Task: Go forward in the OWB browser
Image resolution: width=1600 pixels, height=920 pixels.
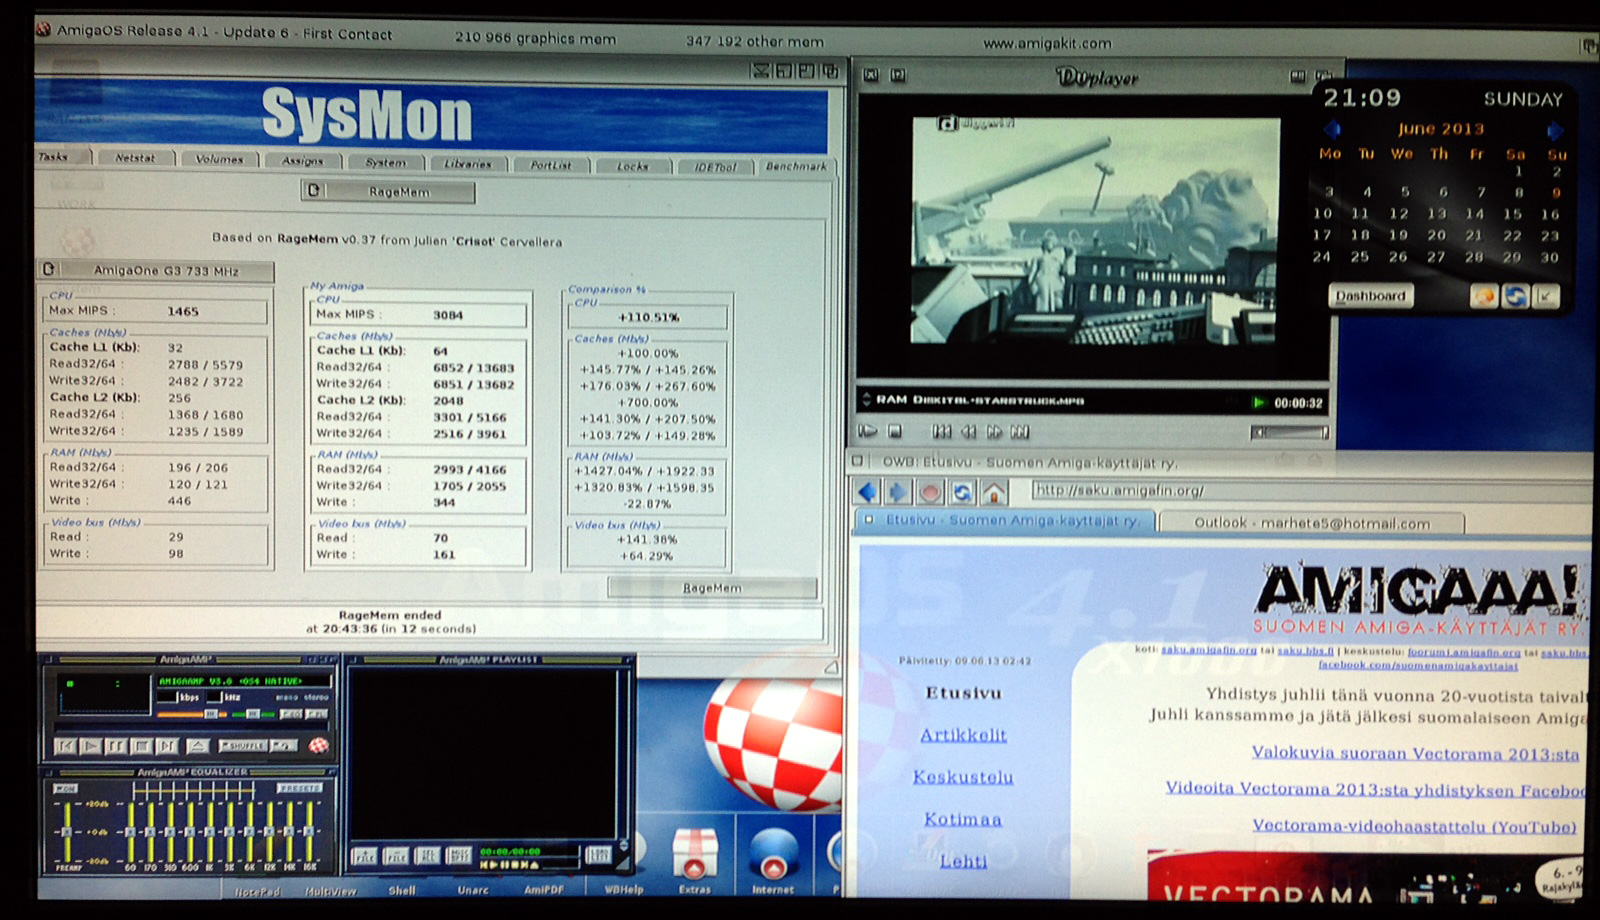Action: pyautogui.click(x=898, y=492)
